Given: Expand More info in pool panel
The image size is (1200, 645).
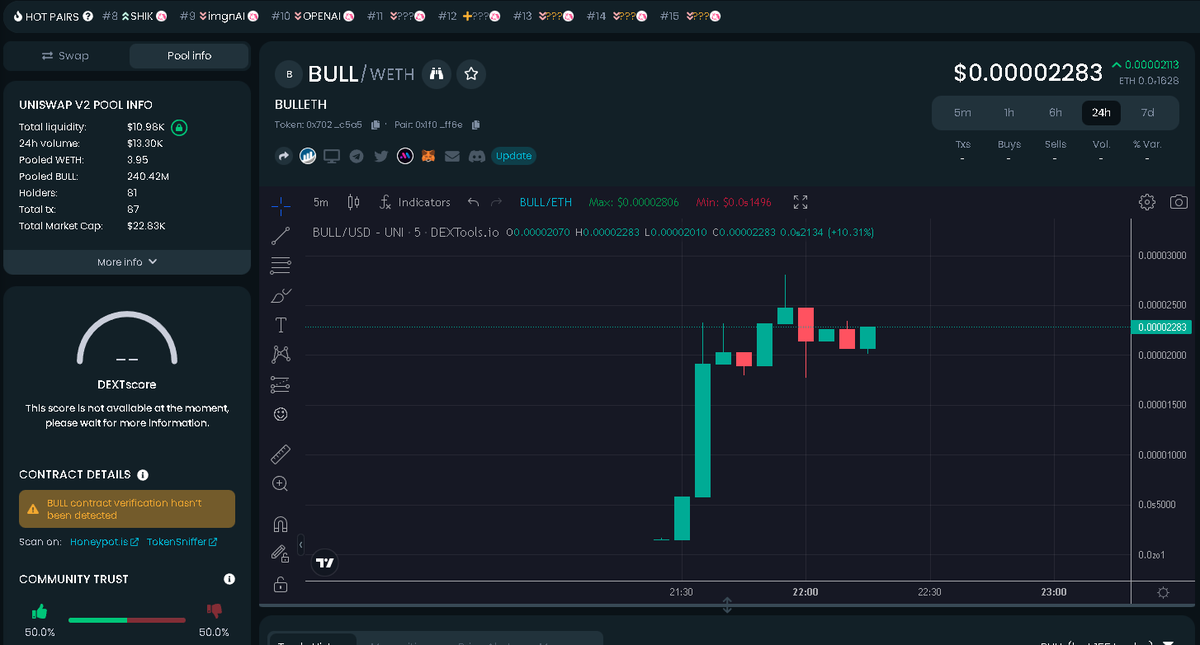Looking at the screenshot, I should click(x=127, y=262).
